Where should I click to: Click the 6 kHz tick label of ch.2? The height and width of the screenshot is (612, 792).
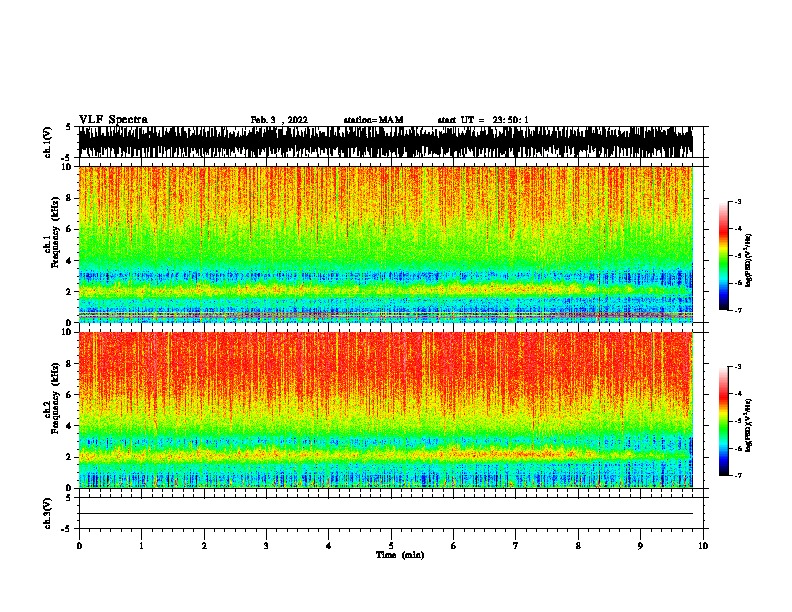71,394
